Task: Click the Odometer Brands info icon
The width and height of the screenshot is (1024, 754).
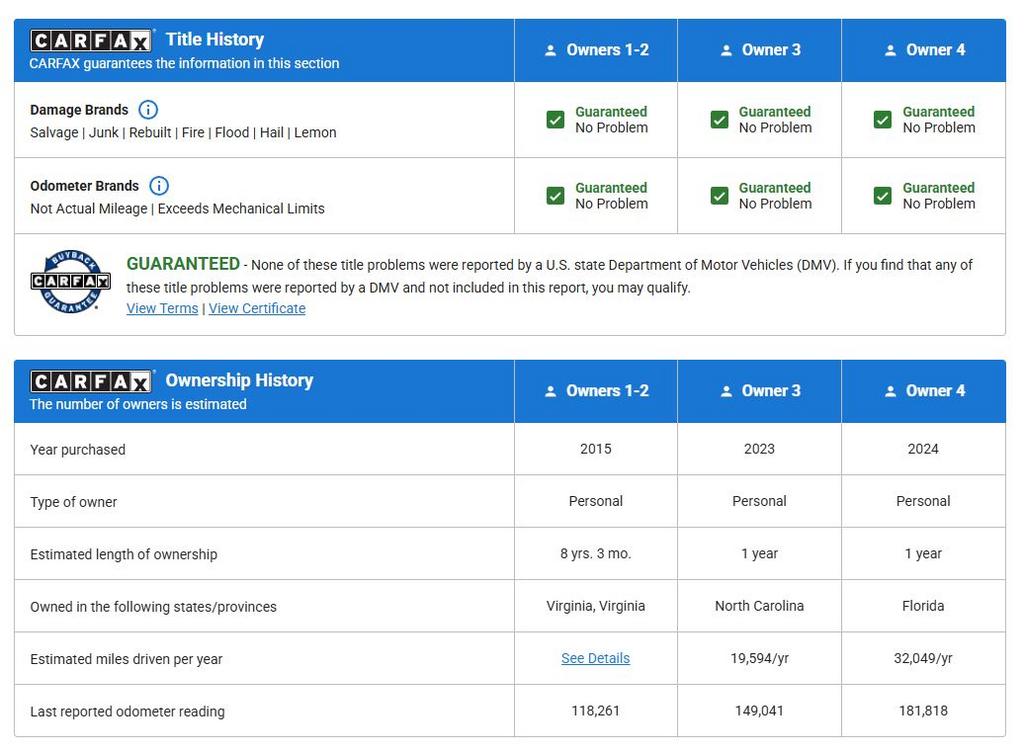Action: click(x=159, y=186)
